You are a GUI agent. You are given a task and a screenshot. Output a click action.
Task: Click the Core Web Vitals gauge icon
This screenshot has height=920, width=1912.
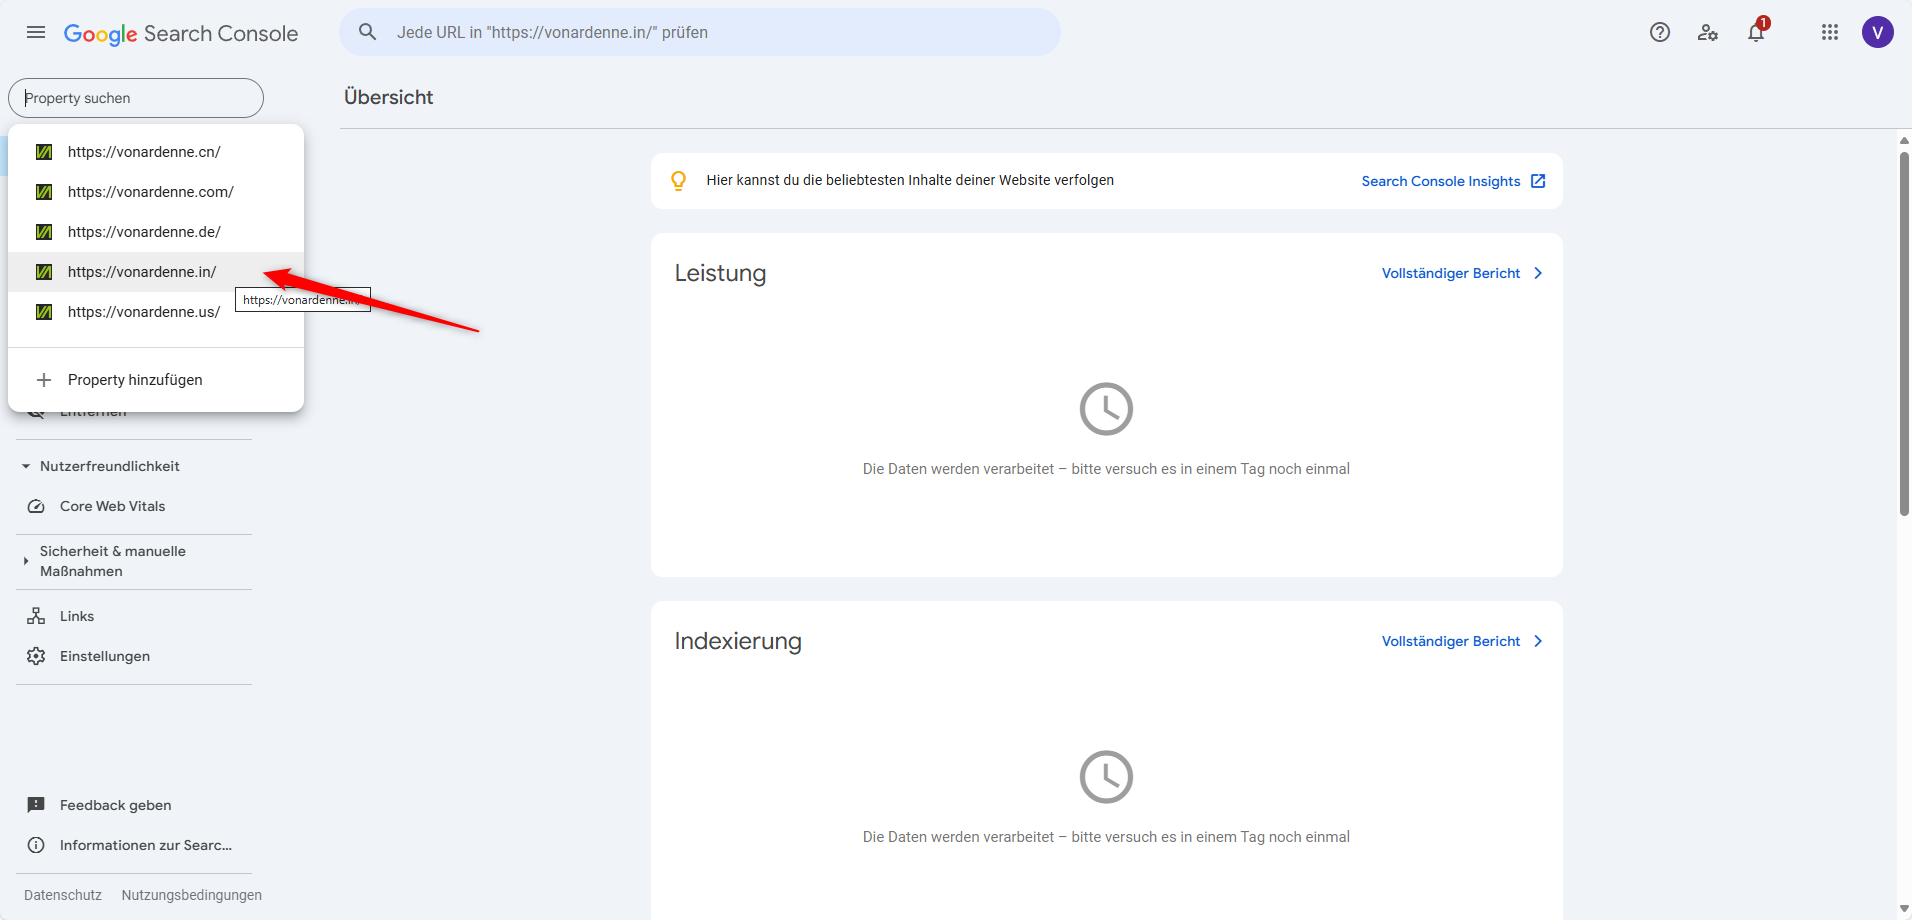tap(36, 506)
